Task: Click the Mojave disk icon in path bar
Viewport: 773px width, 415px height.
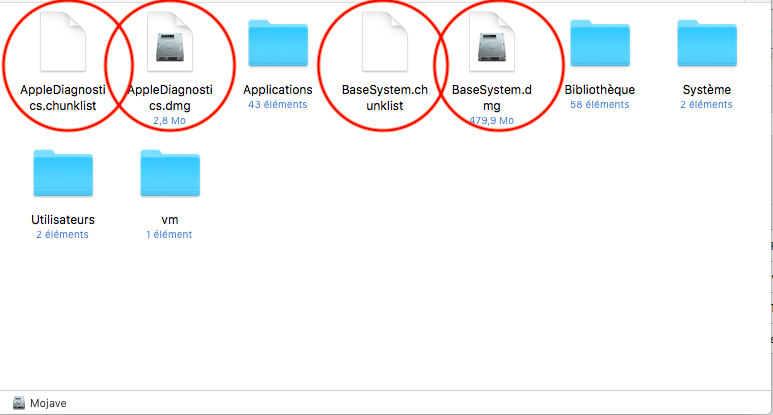Action: (19, 403)
